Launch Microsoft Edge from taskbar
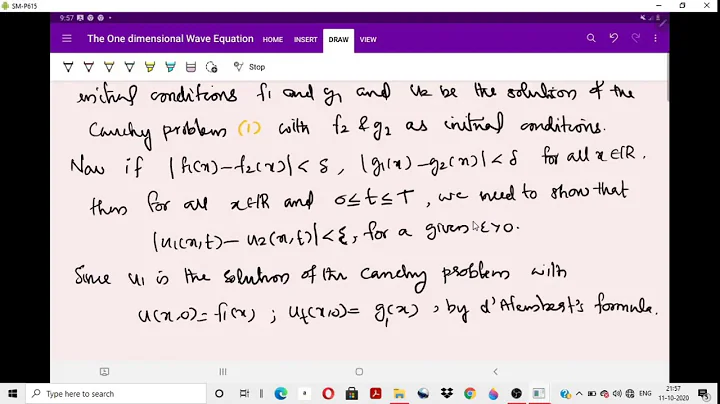The image size is (720, 404). pyautogui.click(x=281, y=393)
